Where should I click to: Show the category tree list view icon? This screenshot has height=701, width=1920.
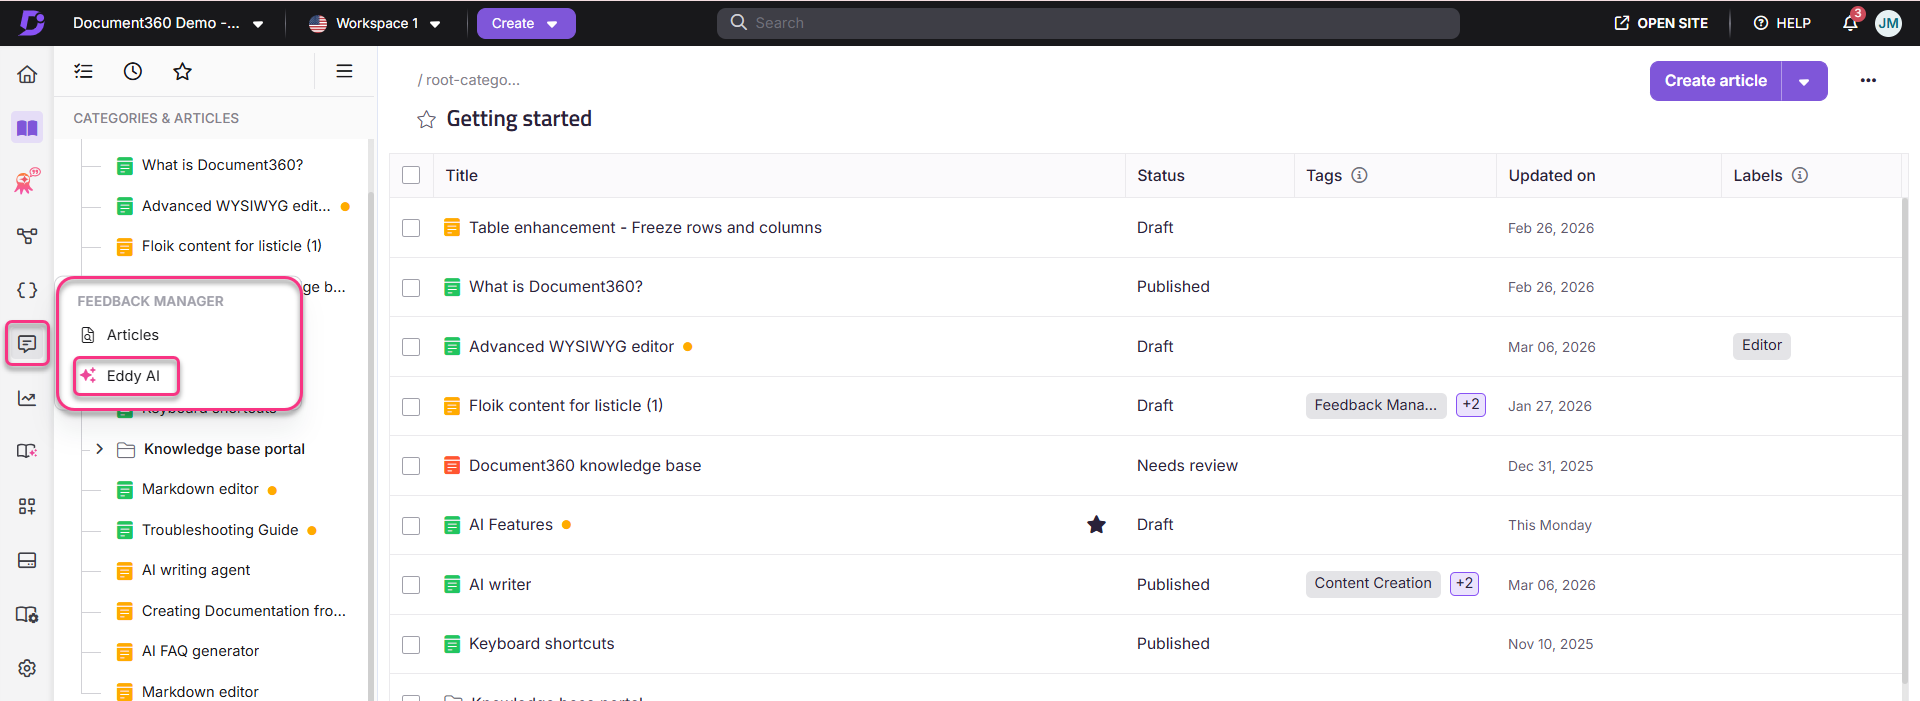point(84,71)
